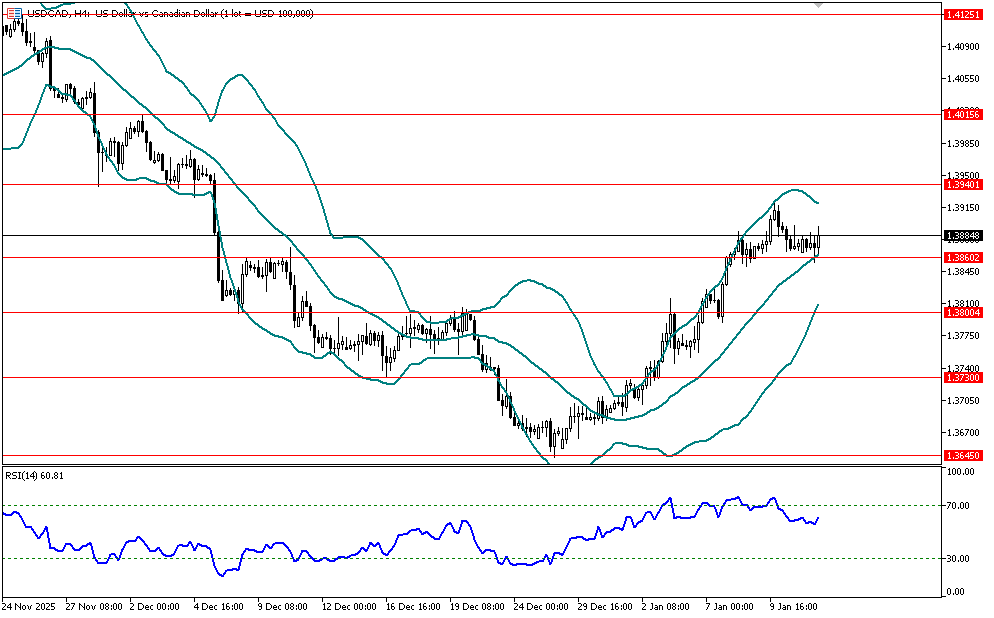Click the current price label 1.38848
The image size is (994, 618).
[x=963, y=236]
